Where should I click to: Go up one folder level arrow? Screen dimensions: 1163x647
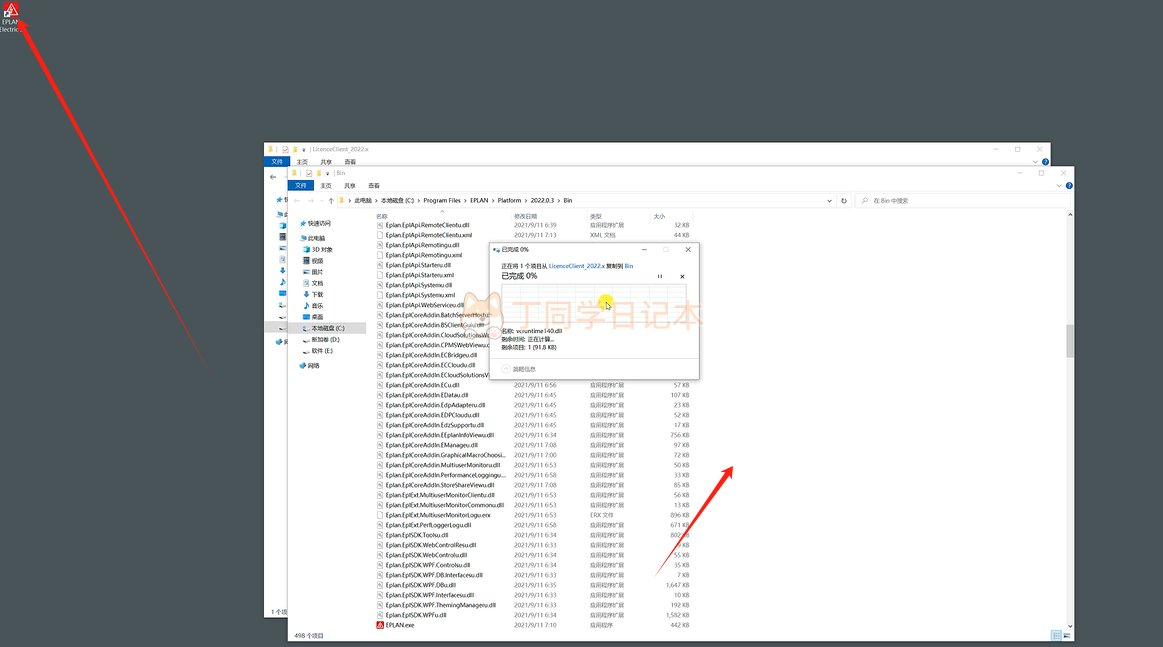click(x=331, y=201)
